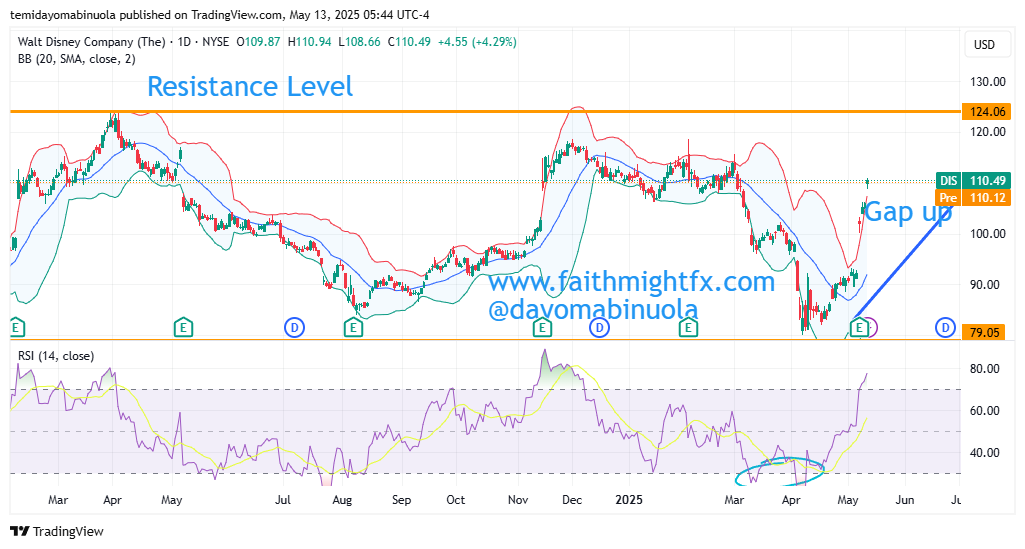Viewport: 1025px width, 549px height.
Task: Click the earnings E marker above May 2024
Action: pos(183,327)
